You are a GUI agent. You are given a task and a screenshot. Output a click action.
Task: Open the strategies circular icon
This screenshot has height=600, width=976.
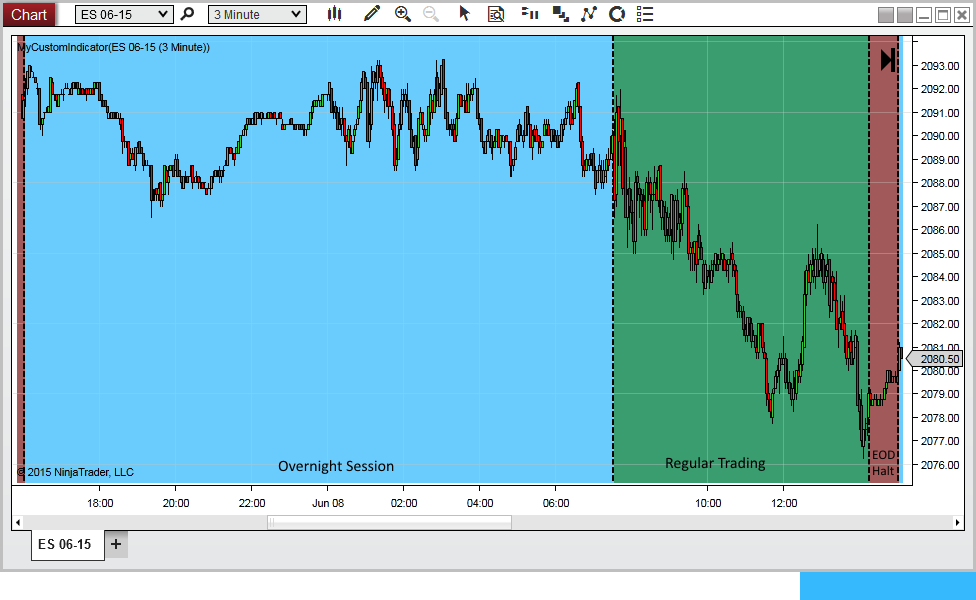pos(617,14)
